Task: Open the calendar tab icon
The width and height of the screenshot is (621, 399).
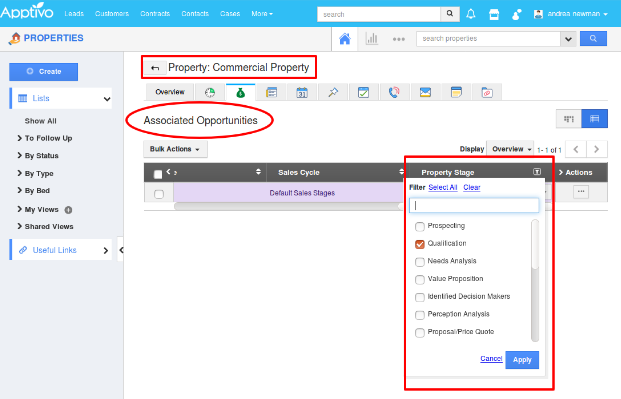Action: pyautogui.click(x=302, y=92)
